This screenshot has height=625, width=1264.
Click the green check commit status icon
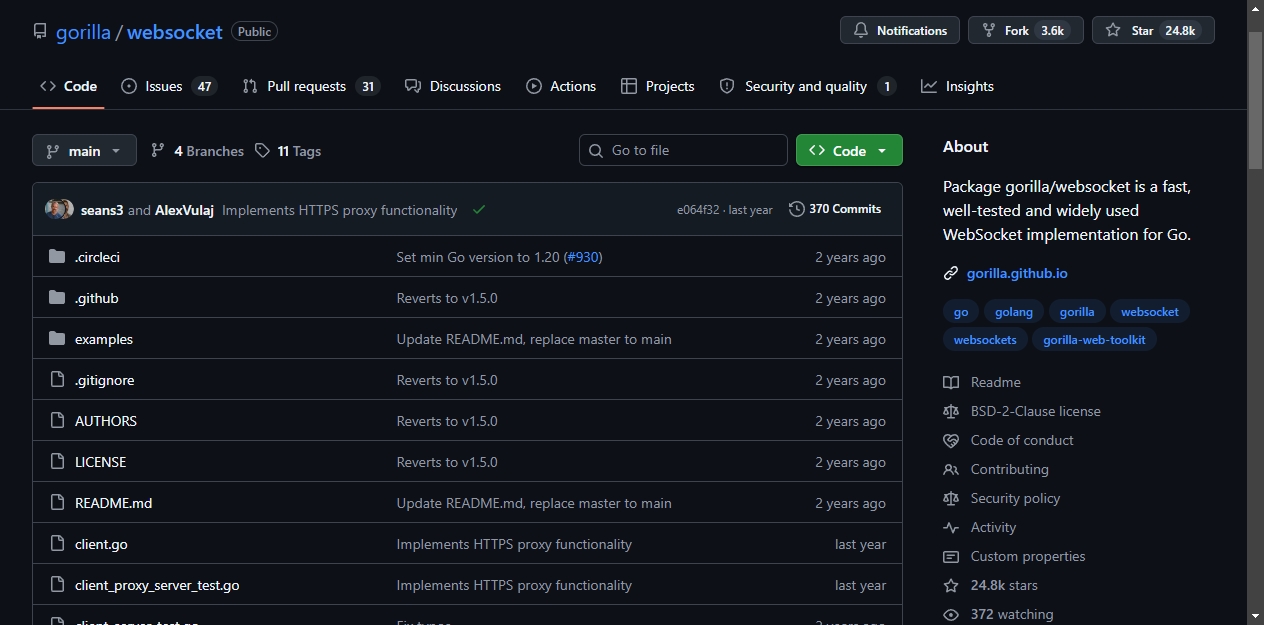(x=479, y=210)
